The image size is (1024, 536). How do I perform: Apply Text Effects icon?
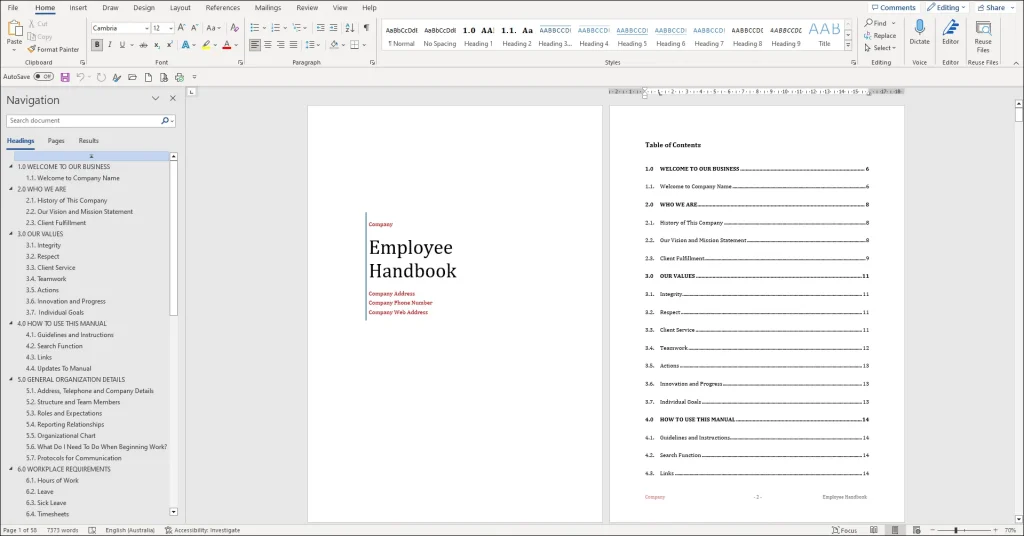tap(186, 45)
